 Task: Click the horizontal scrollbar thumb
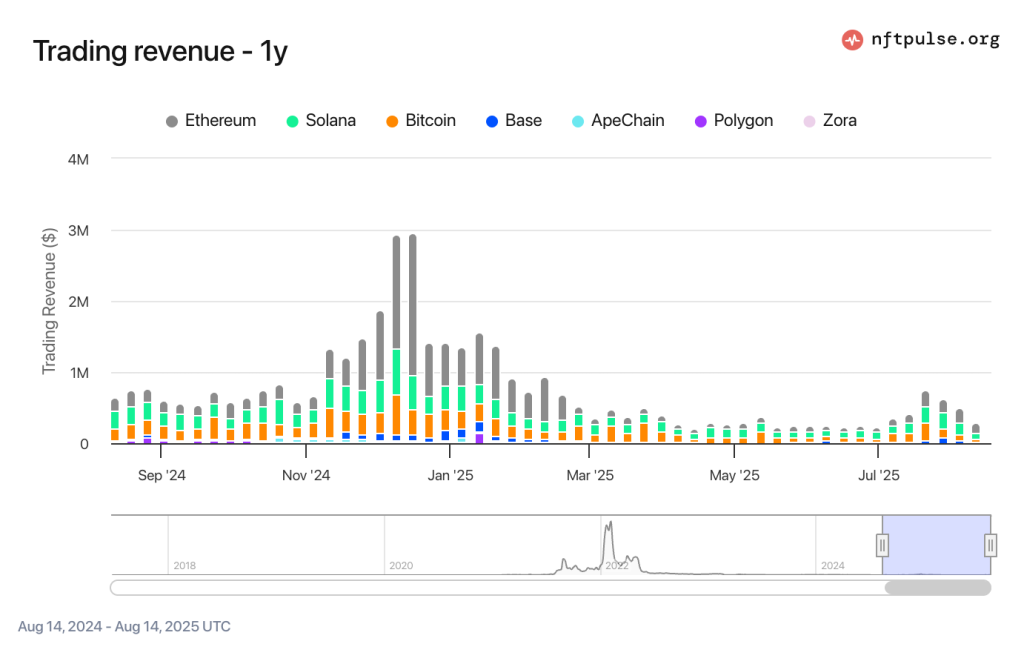coord(938,588)
